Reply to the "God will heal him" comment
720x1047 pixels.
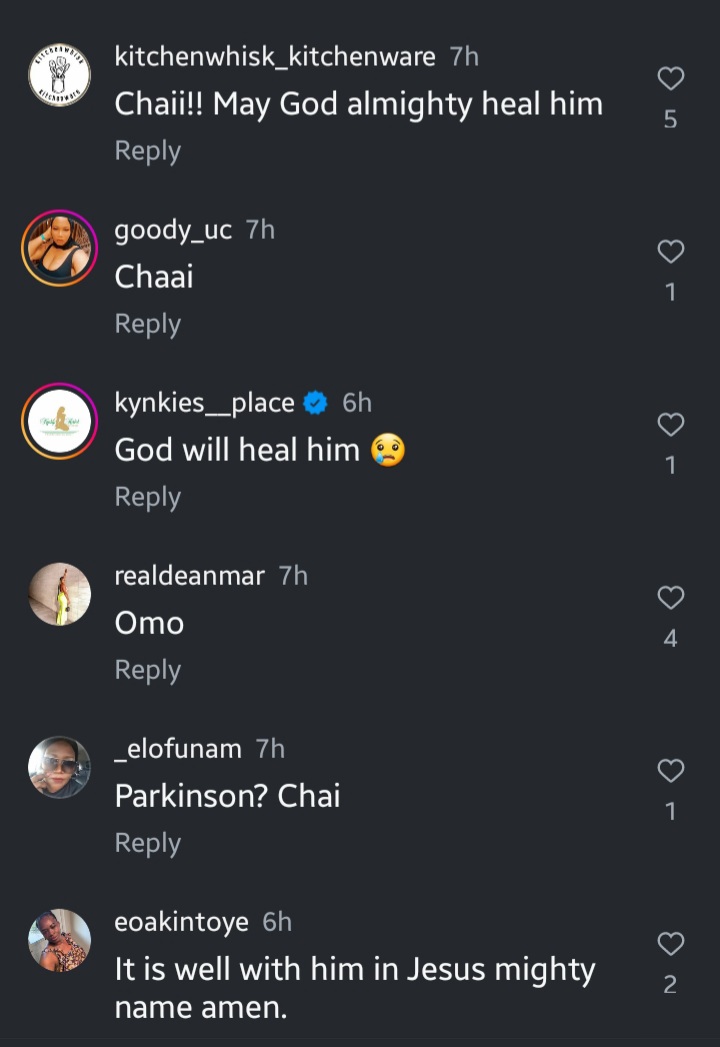pyautogui.click(x=148, y=497)
